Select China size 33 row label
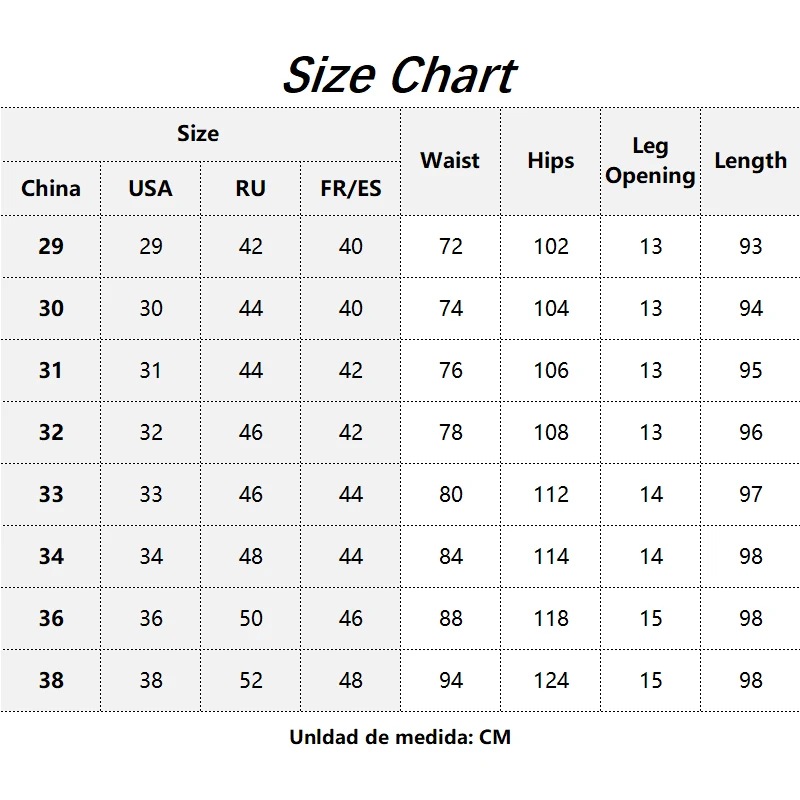Screen dimensions: 800x800 (x=50, y=494)
